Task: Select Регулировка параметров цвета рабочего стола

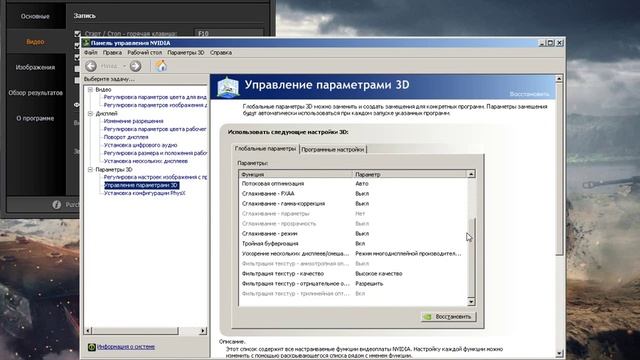Action: [155, 129]
